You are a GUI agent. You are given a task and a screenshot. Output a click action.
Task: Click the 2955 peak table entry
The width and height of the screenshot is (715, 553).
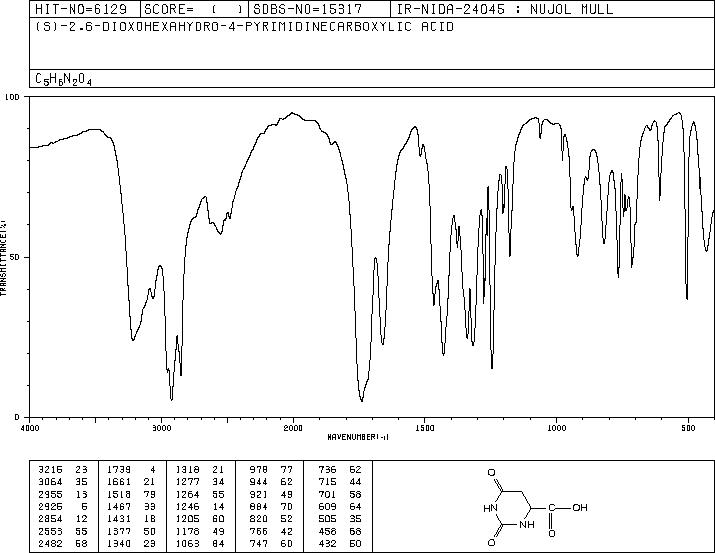click(x=50, y=494)
